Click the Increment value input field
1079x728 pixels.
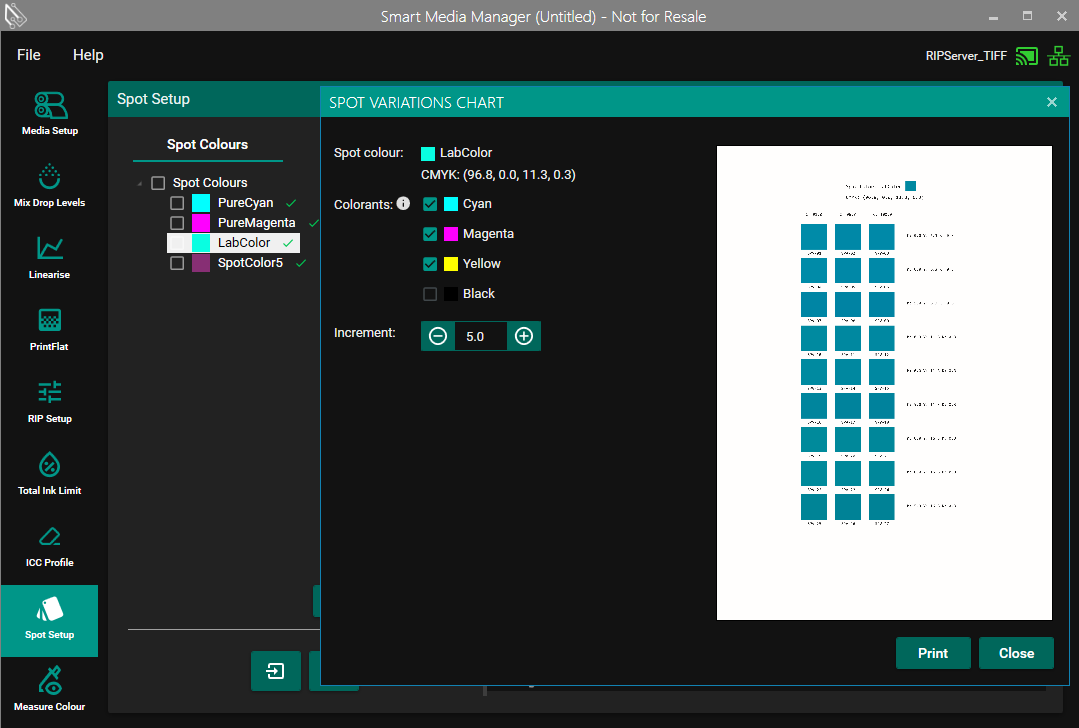tap(480, 336)
